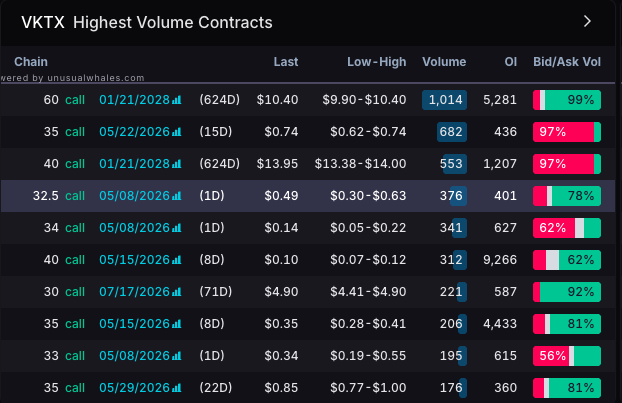The width and height of the screenshot is (622, 403).
Task: Open the 01/21/2028 expiry link for 40 call
Action: [x=134, y=164]
